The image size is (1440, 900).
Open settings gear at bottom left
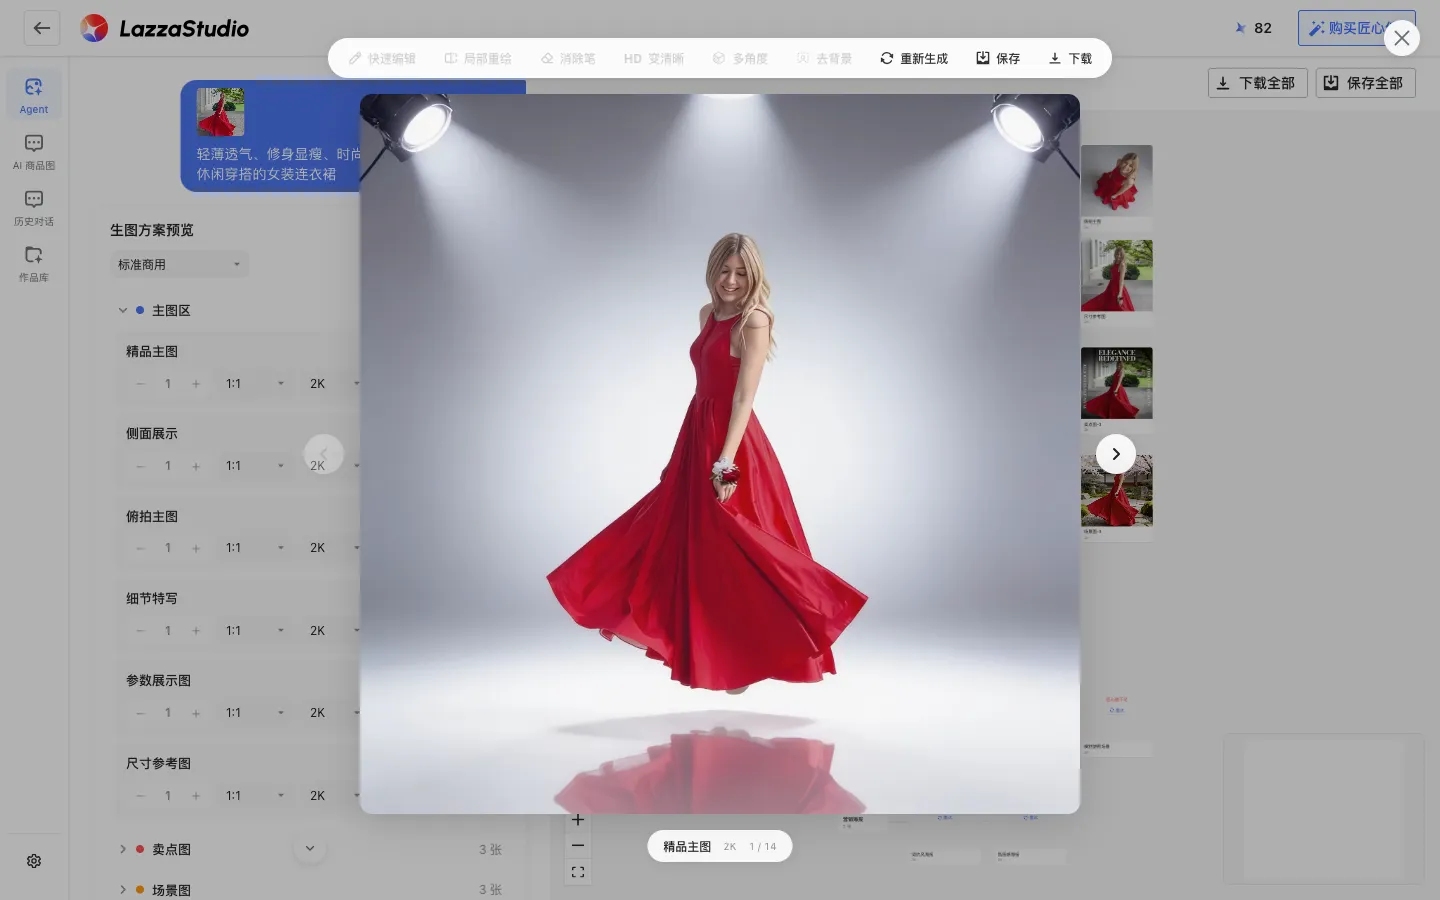pyautogui.click(x=34, y=861)
